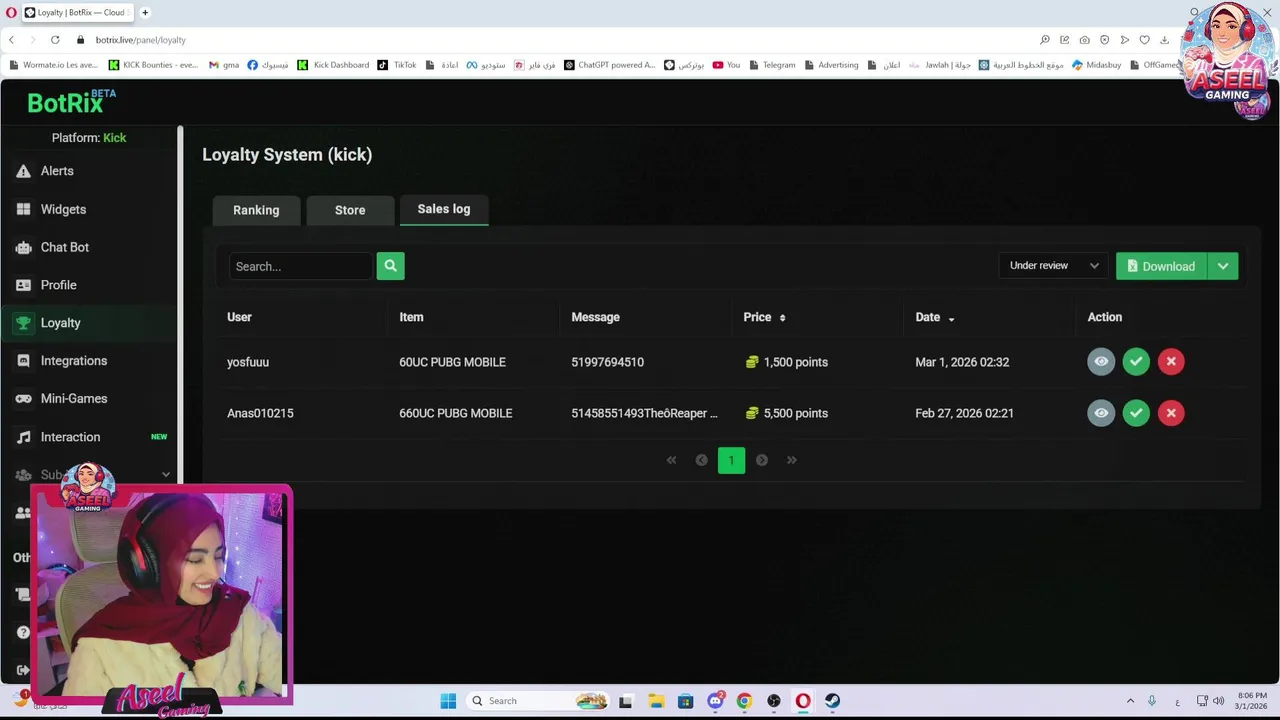Sort sales log by Price column
The height and width of the screenshot is (720, 1280).
764,317
